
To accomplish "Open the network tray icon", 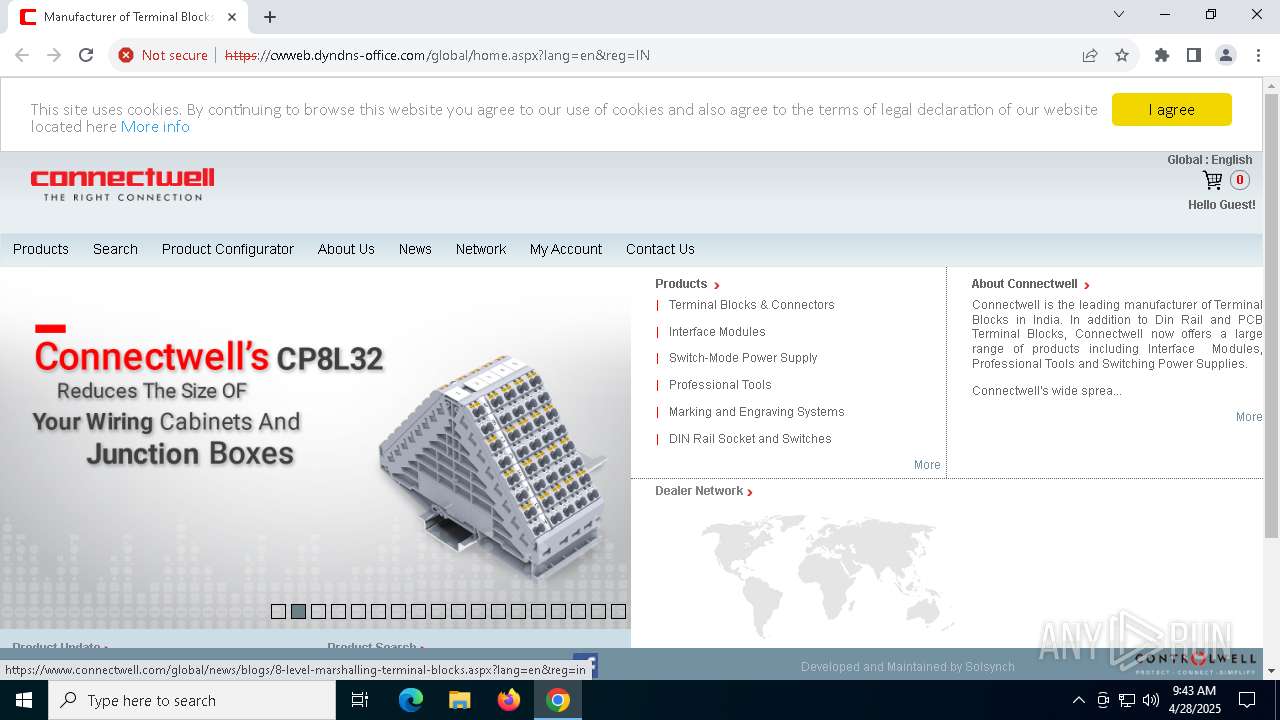I will click(x=1127, y=700).
